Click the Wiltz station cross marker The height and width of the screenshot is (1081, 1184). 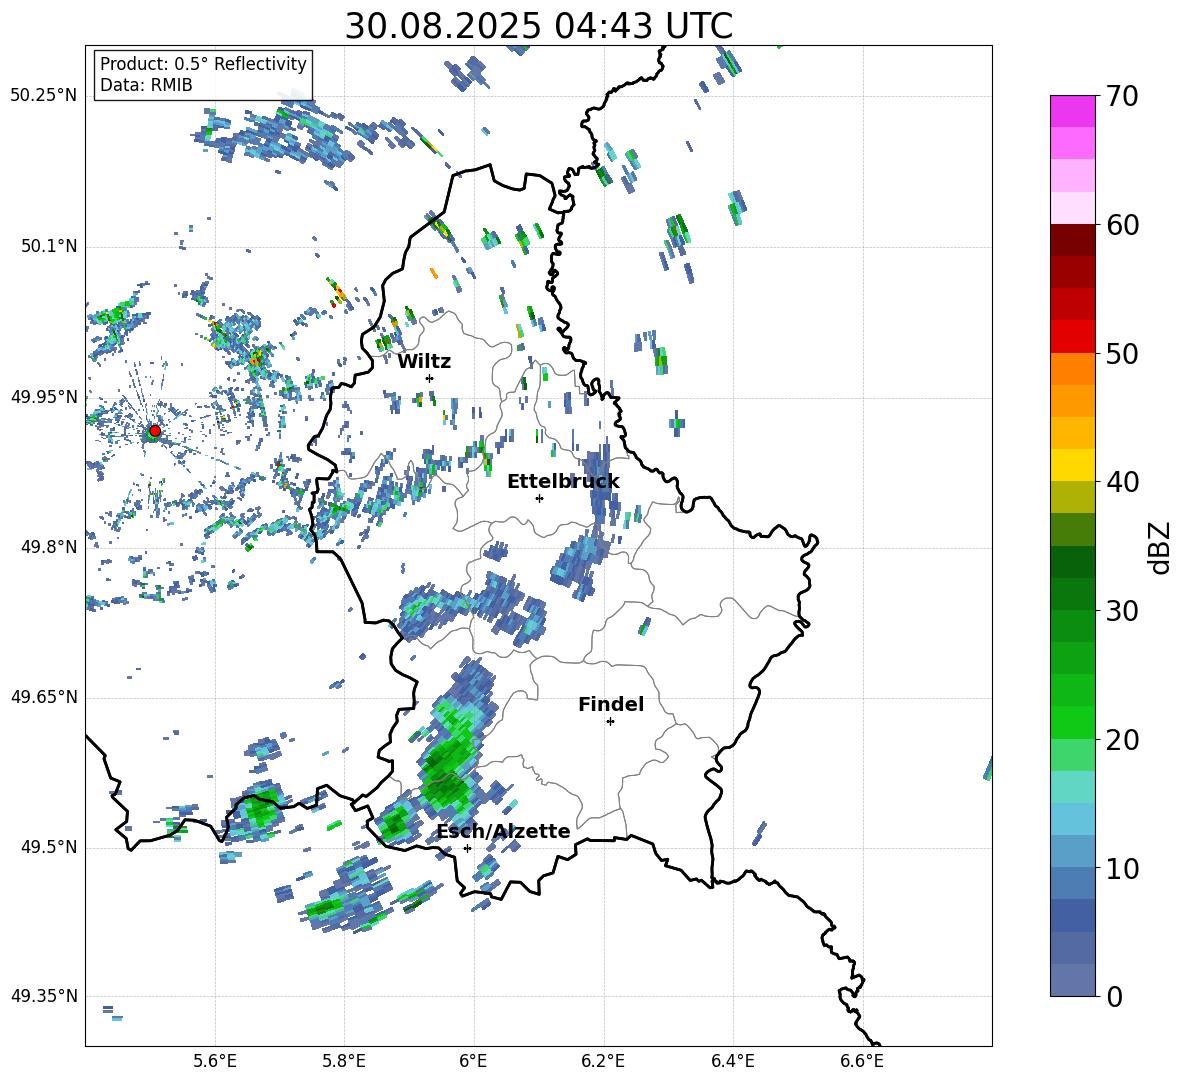430,378
